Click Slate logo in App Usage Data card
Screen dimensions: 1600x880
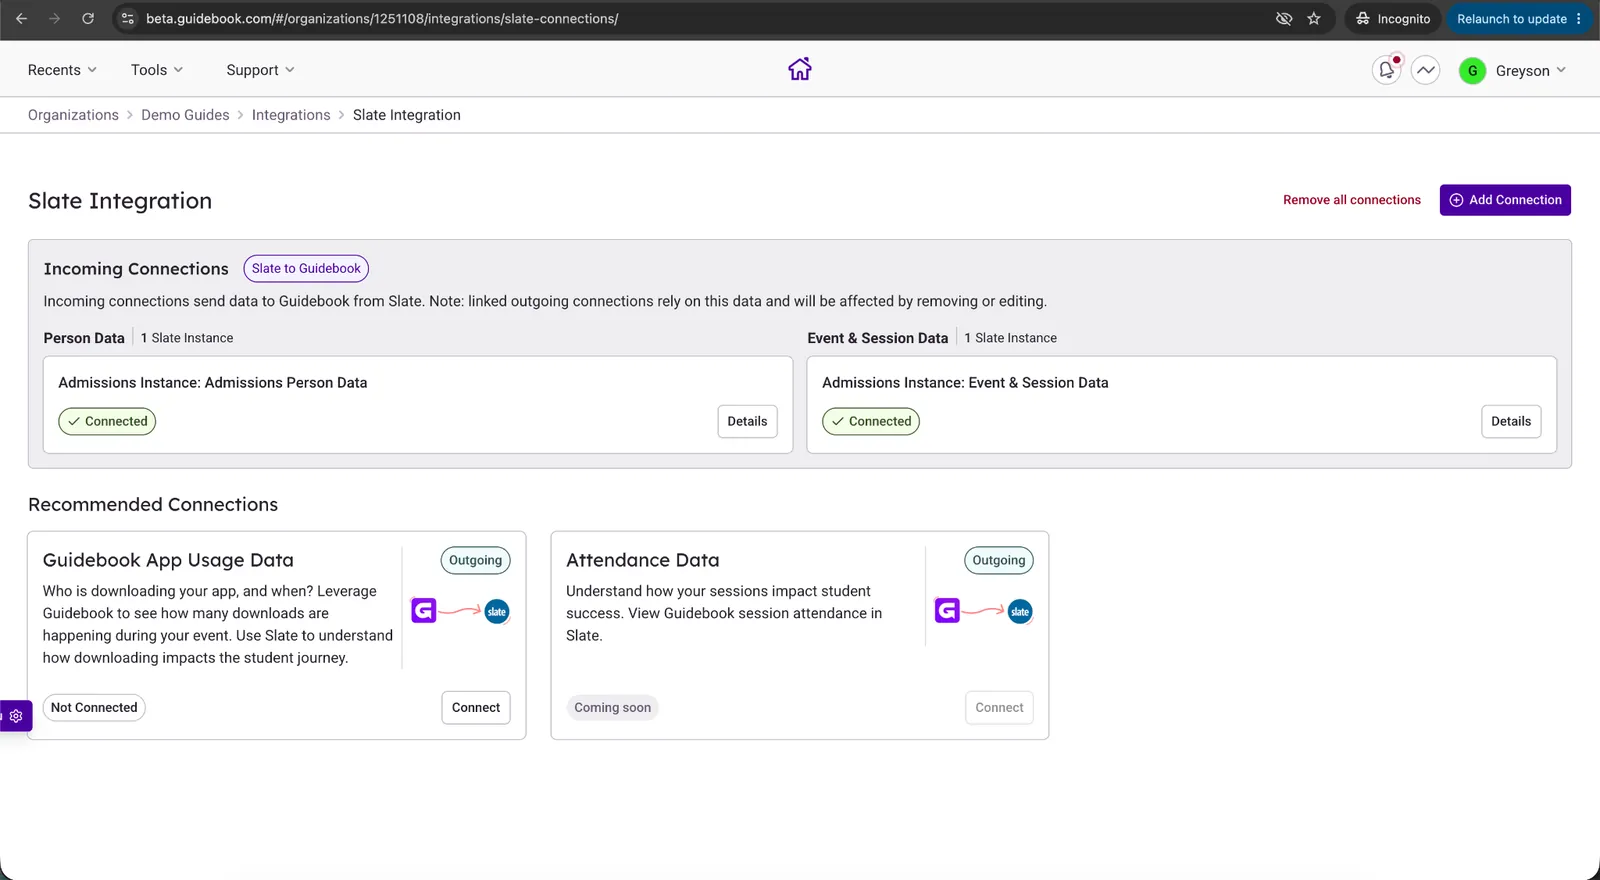(x=497, y=611)
